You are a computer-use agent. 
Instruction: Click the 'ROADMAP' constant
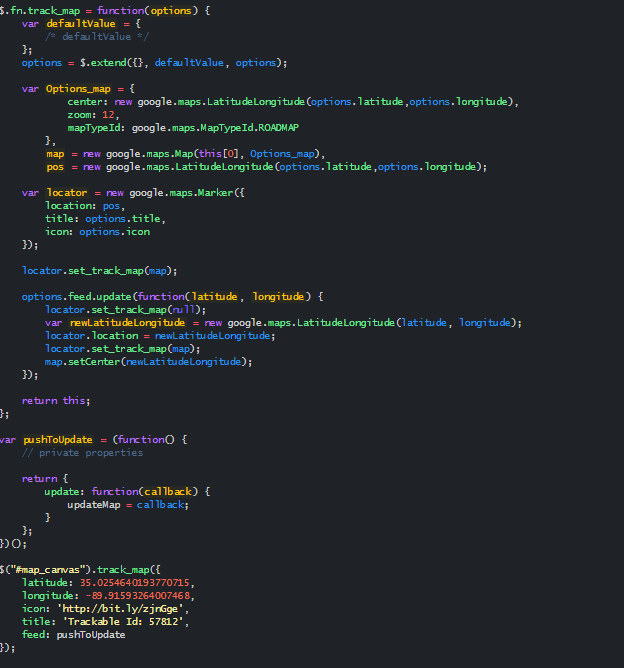tap(278, 128)
